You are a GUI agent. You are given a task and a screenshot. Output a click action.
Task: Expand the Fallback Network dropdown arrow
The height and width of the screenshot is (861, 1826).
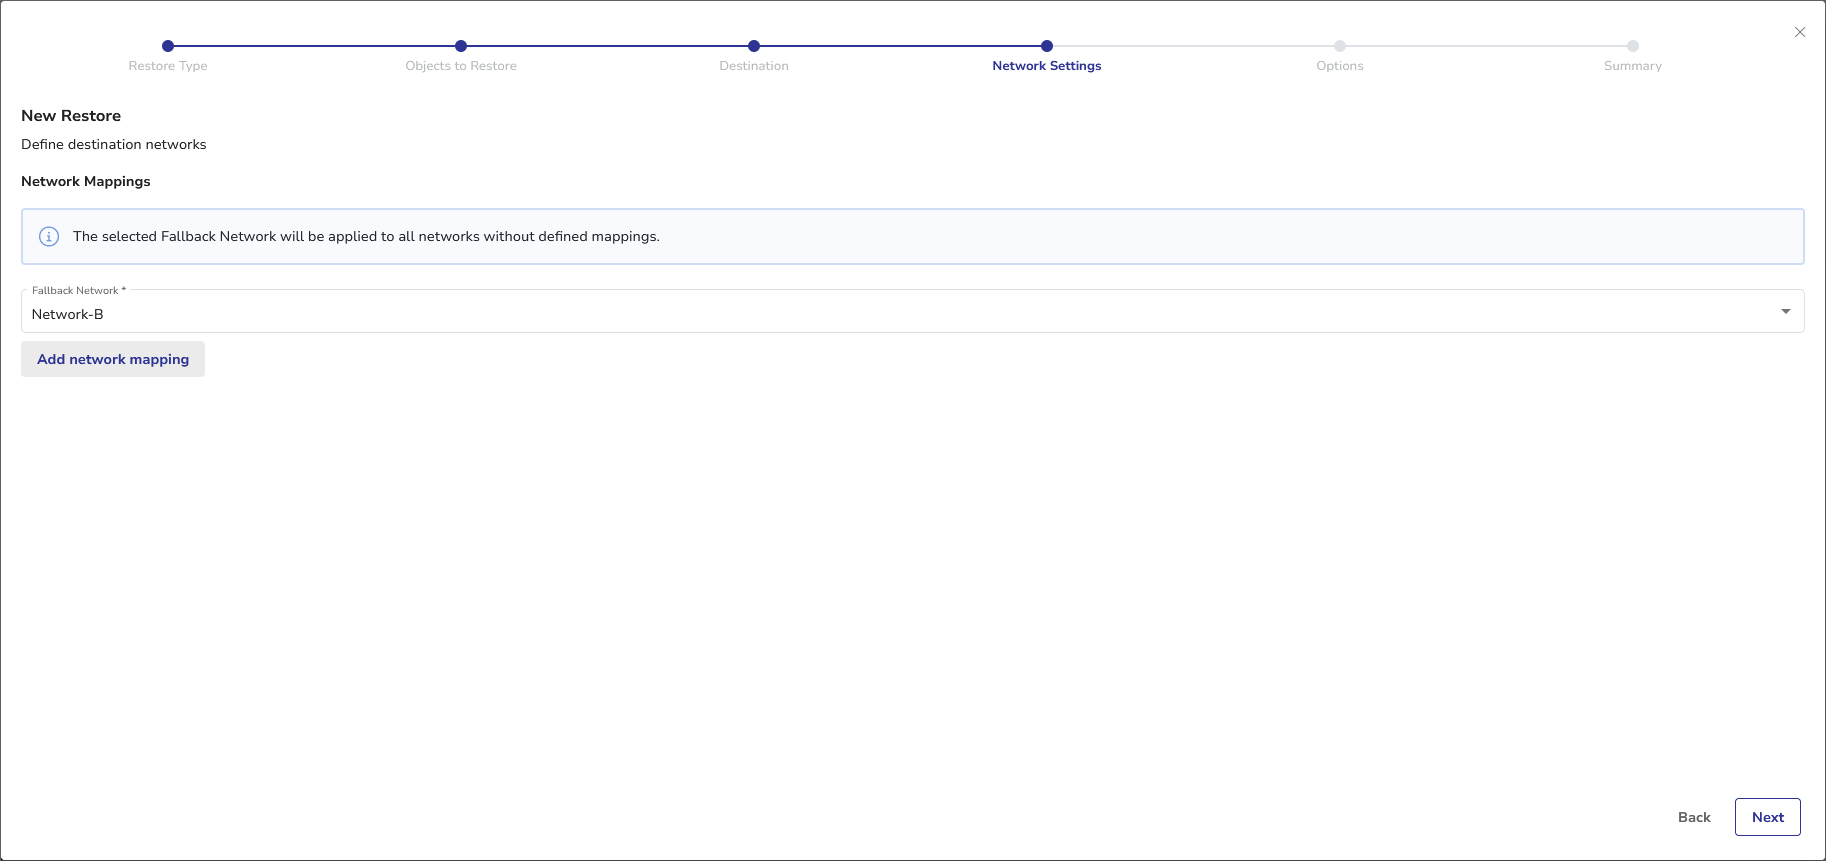coord(1785,312)
